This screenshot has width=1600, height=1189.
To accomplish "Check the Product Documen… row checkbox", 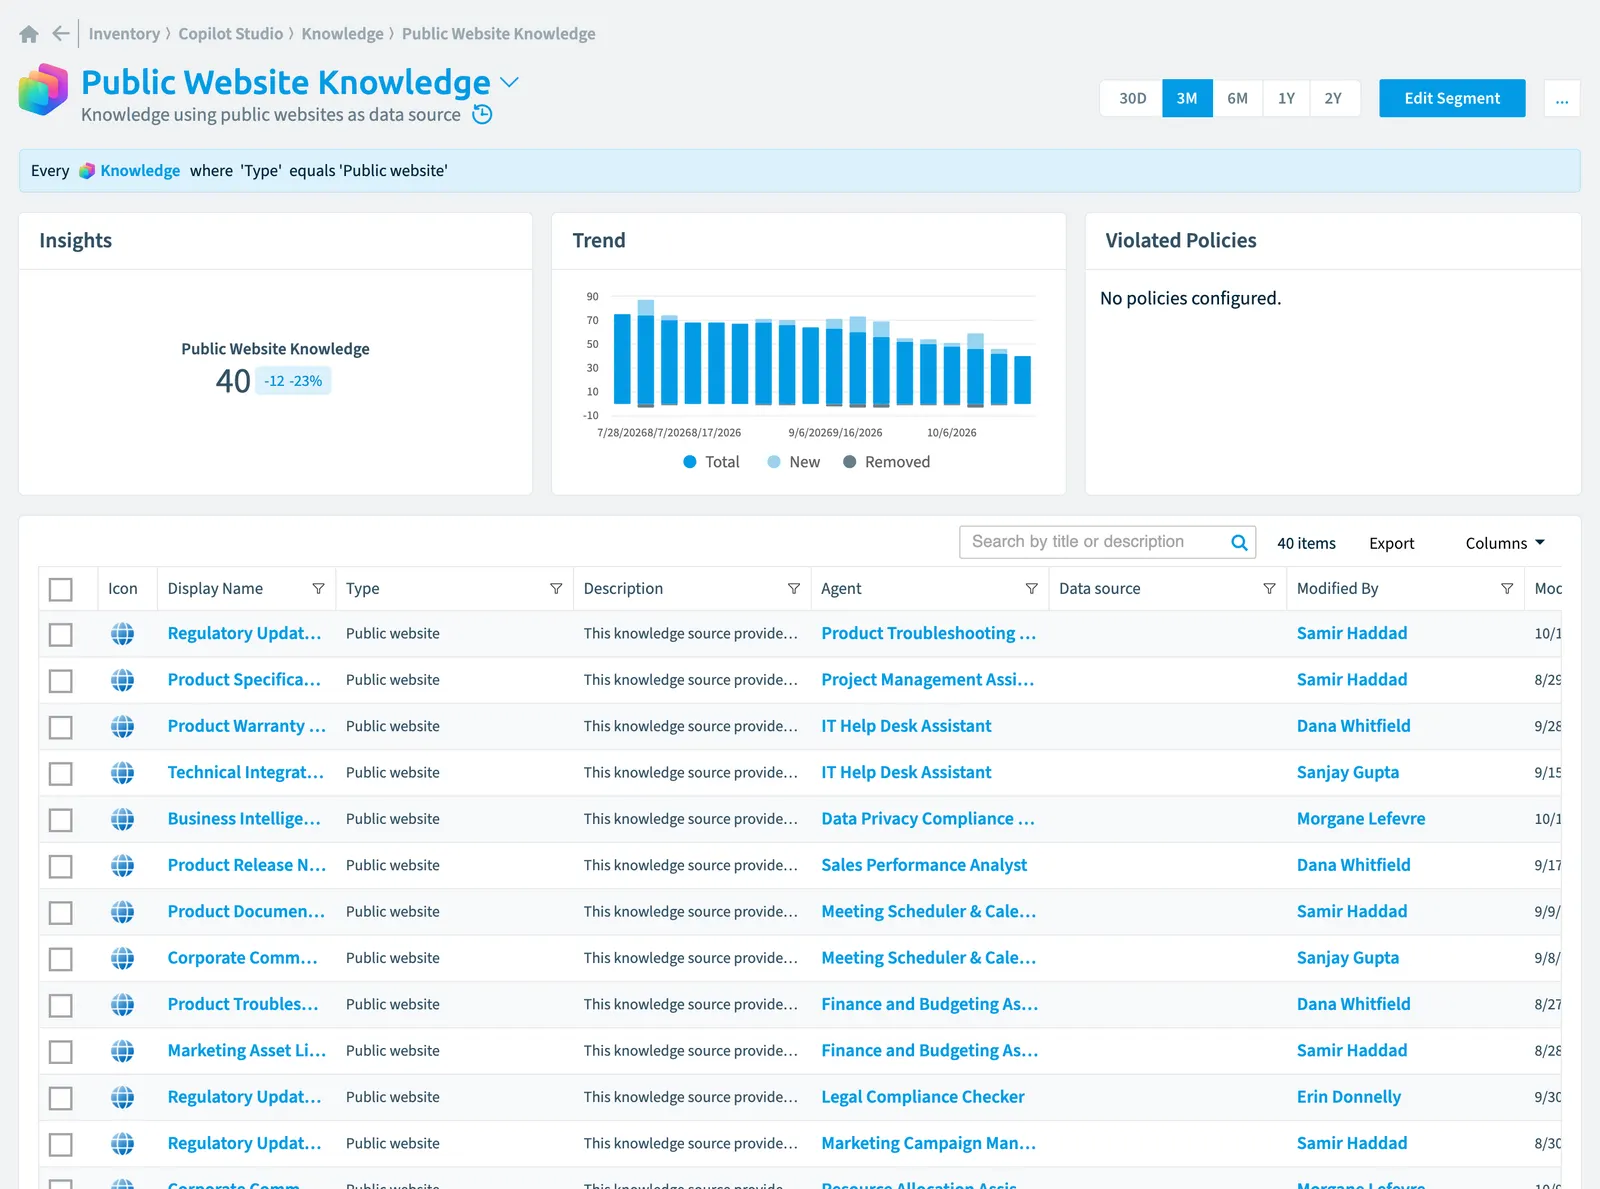I will pos(61,913).
